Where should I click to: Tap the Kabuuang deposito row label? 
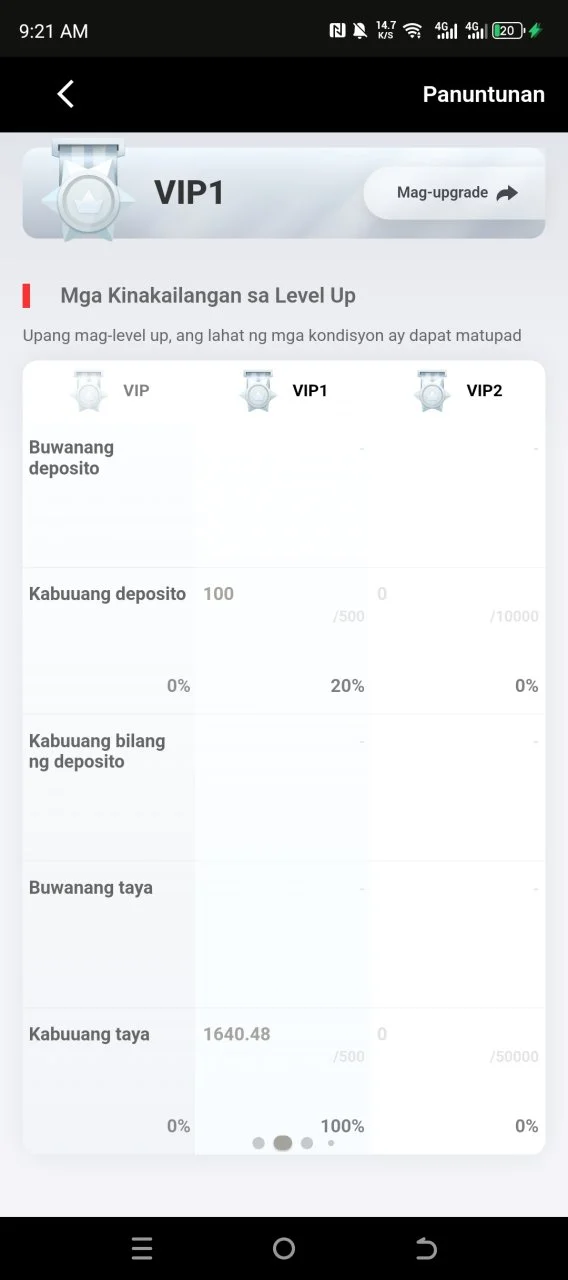coord(107,594)
